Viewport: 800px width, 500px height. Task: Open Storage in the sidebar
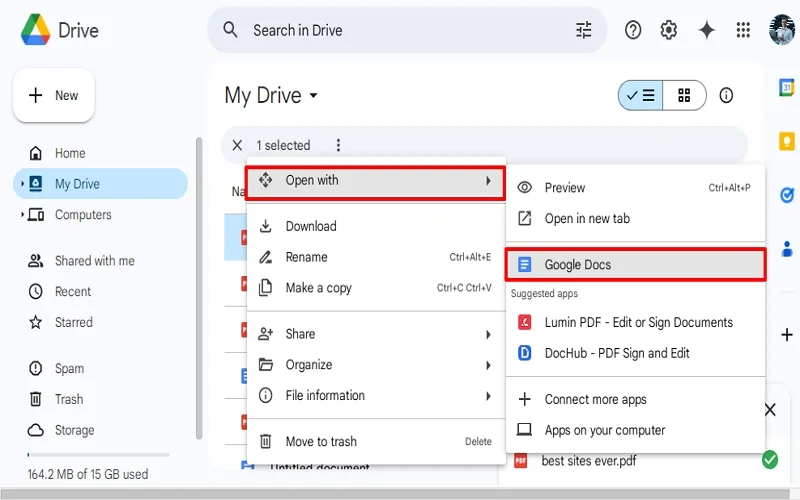point(100,430)
